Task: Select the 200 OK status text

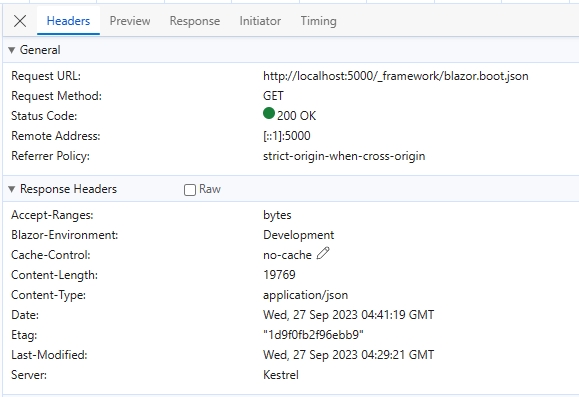Action: [297, 116]
